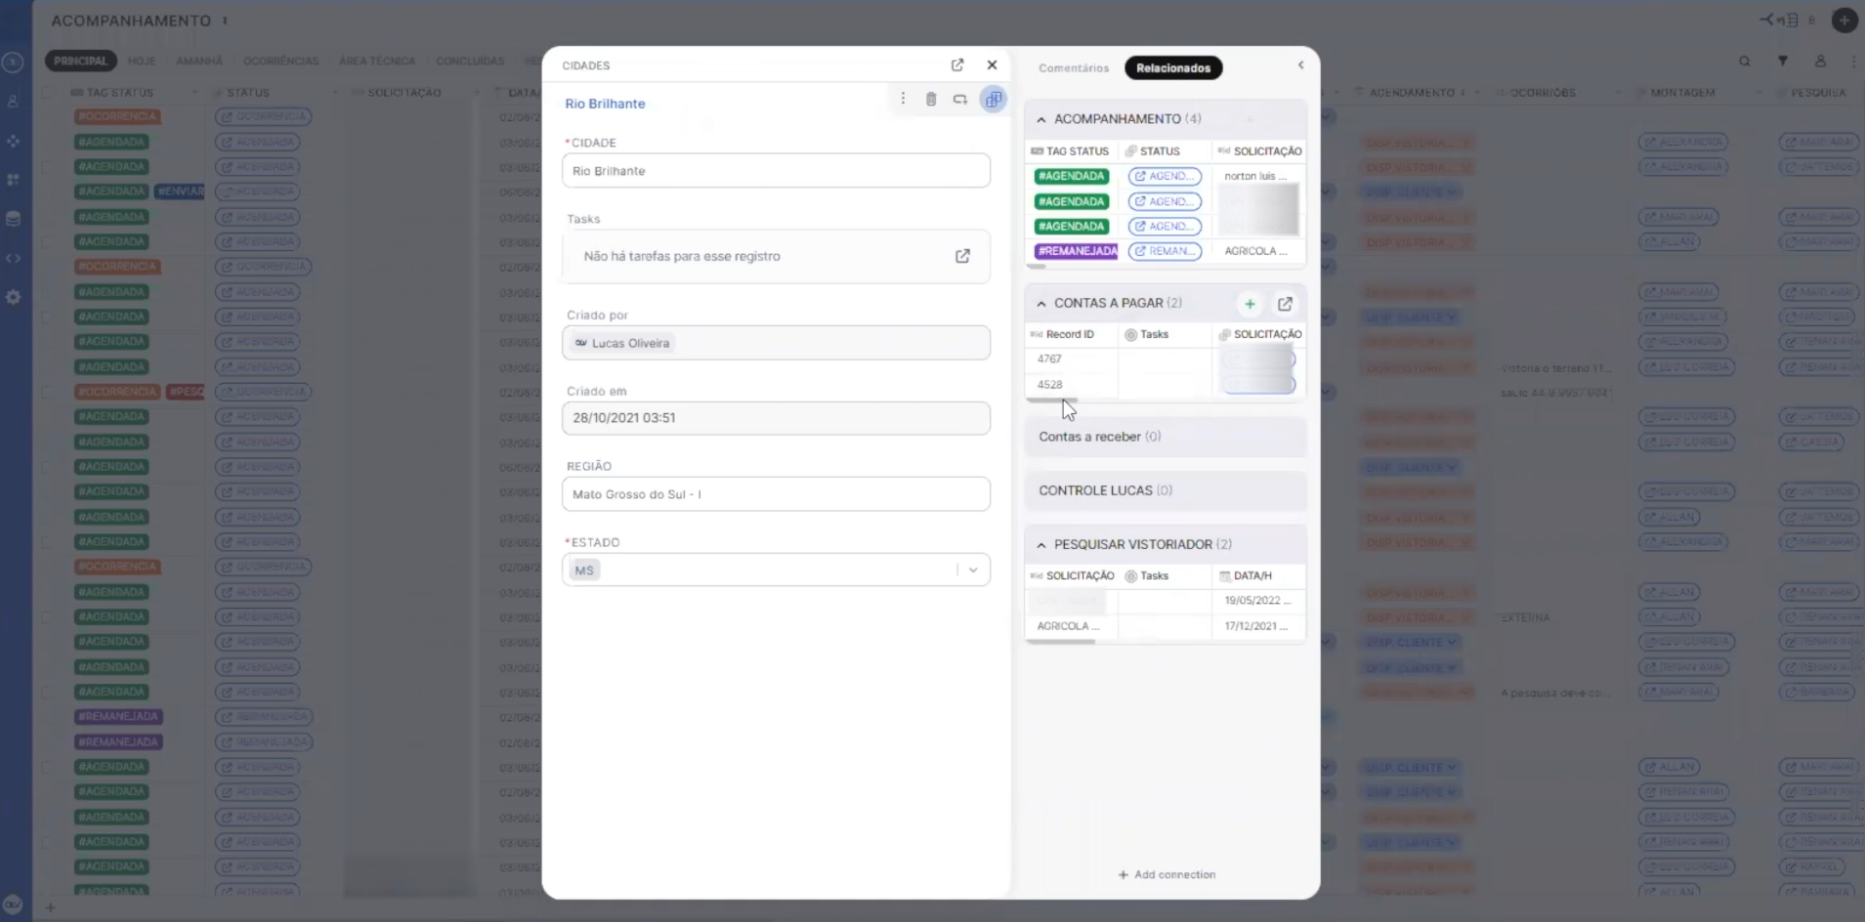The height and width of the screenshot is (922, 1865).
Task: Open the three-dot more options menu
Action: click(x=903, y=99)
